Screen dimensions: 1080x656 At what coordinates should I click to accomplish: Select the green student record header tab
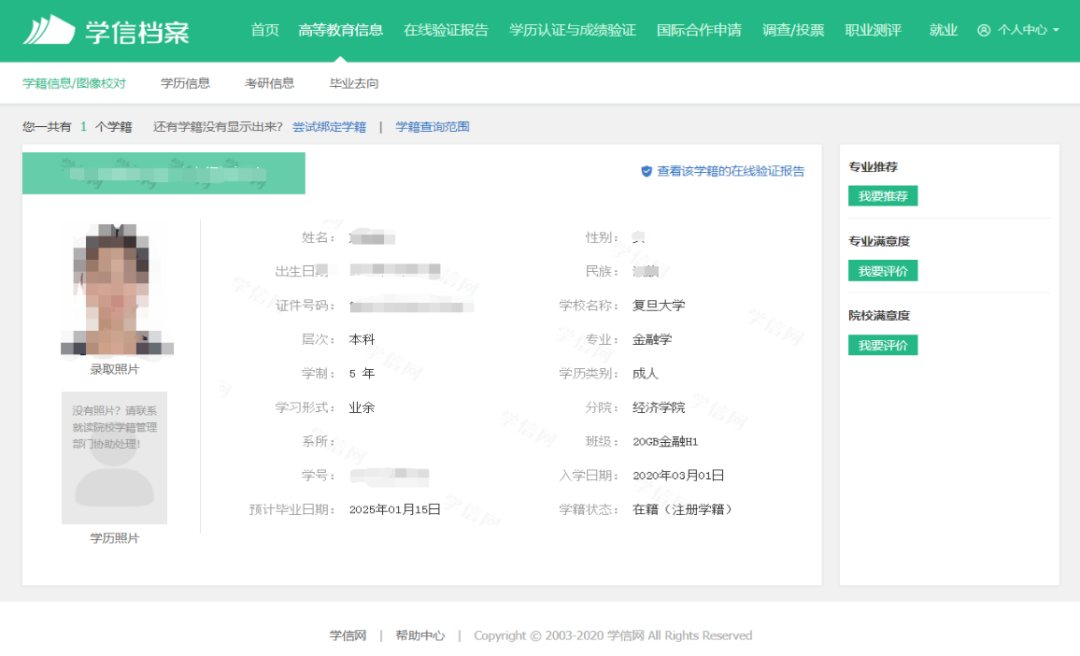pyautogui.click(x=163, y=173)
